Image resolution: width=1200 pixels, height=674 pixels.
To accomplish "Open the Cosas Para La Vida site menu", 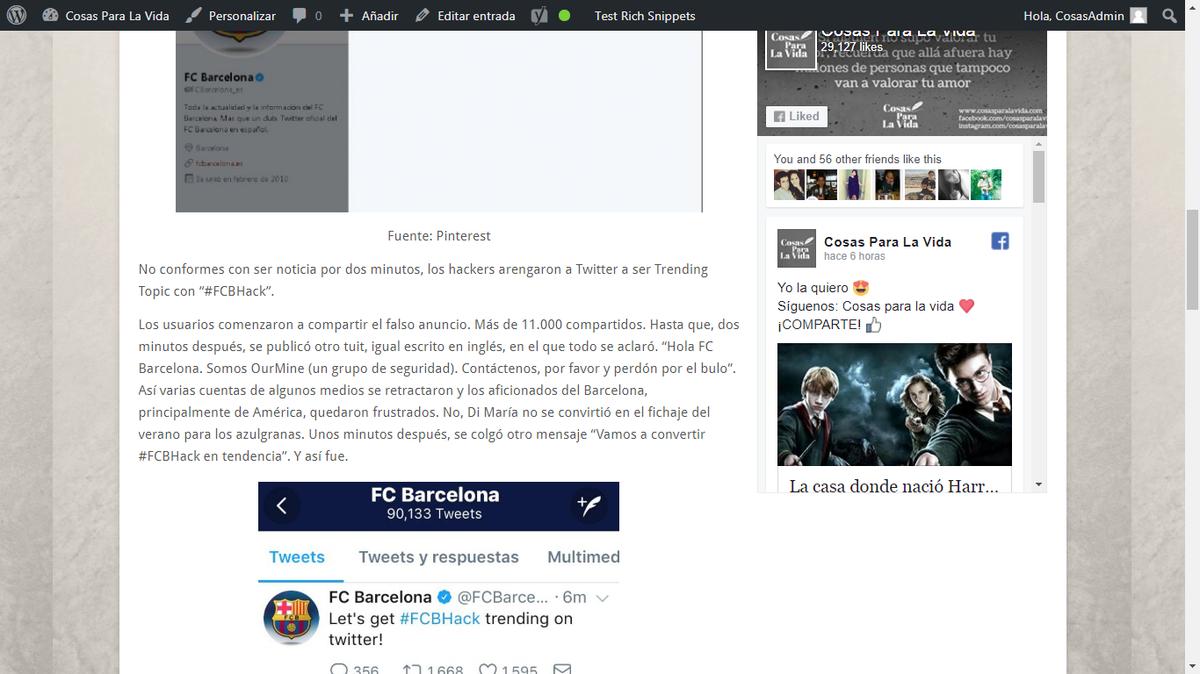I will pyautogui.click(x=106, y=15).
